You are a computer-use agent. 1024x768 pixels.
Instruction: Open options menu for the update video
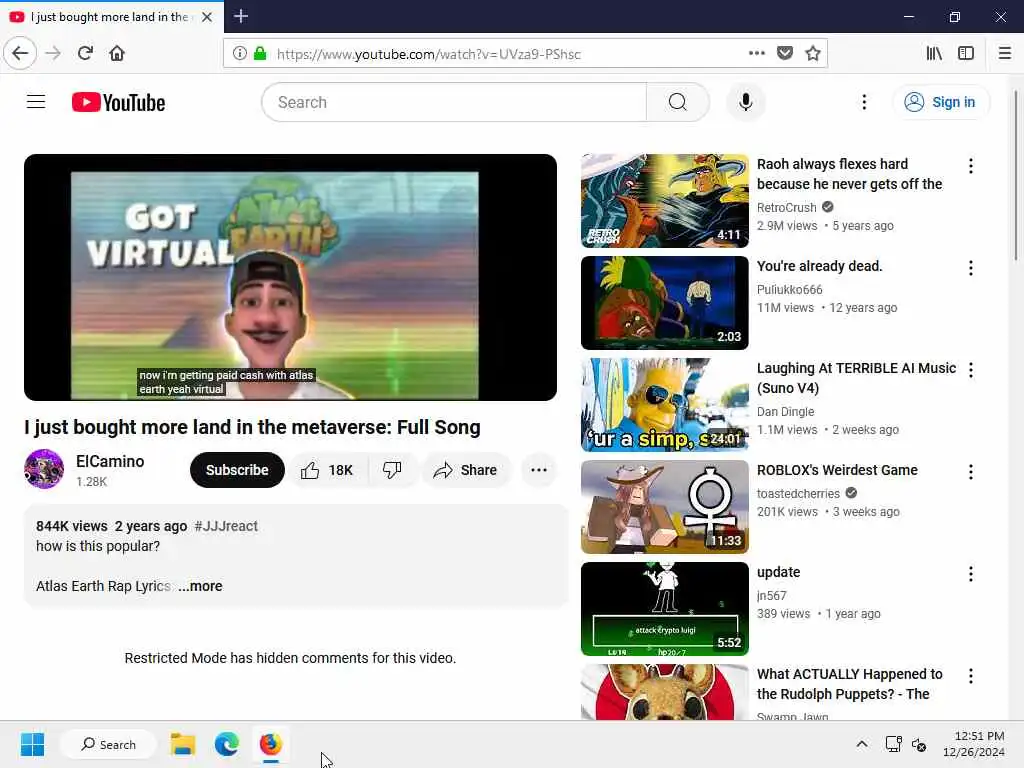[x=970, y=573]
